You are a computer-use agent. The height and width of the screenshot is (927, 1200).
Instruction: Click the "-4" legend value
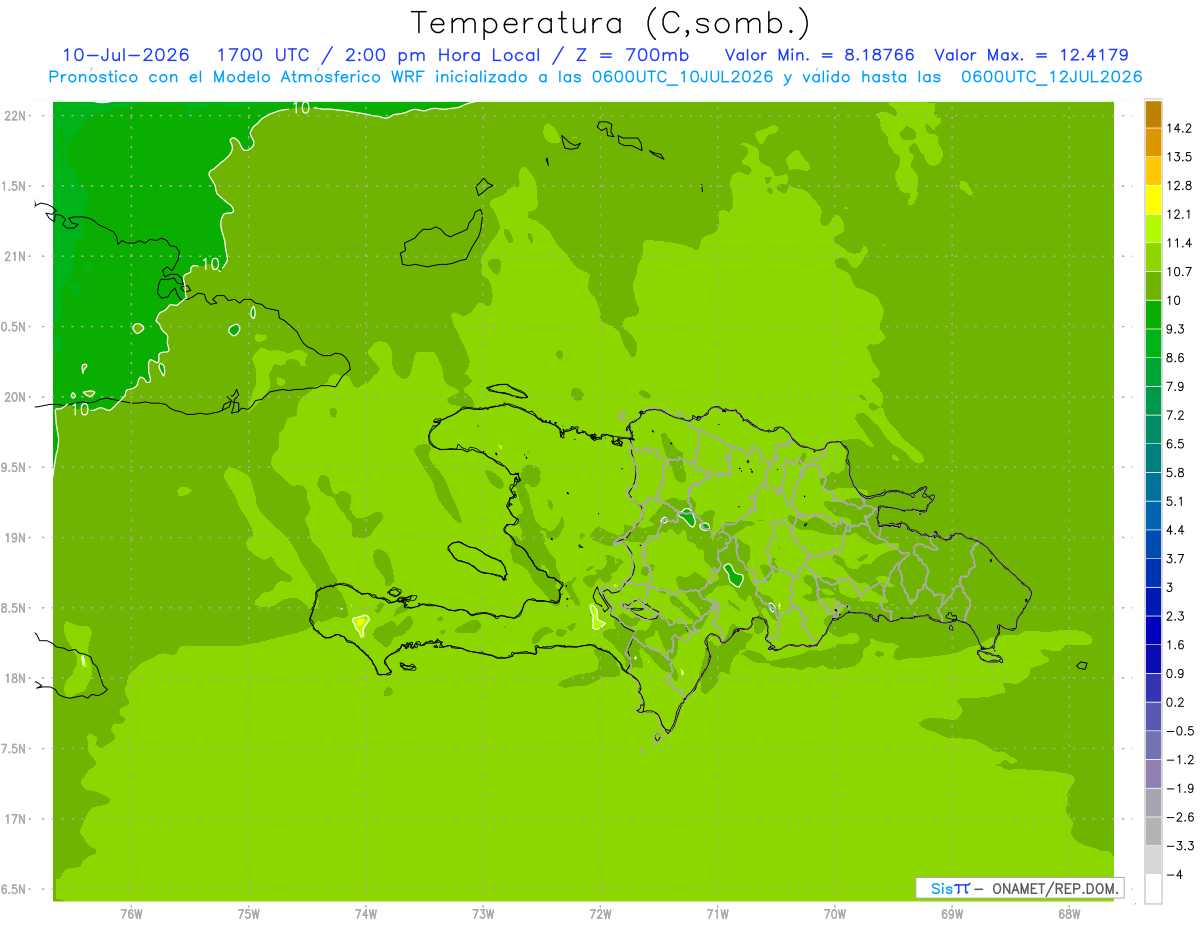[1176, 875]
